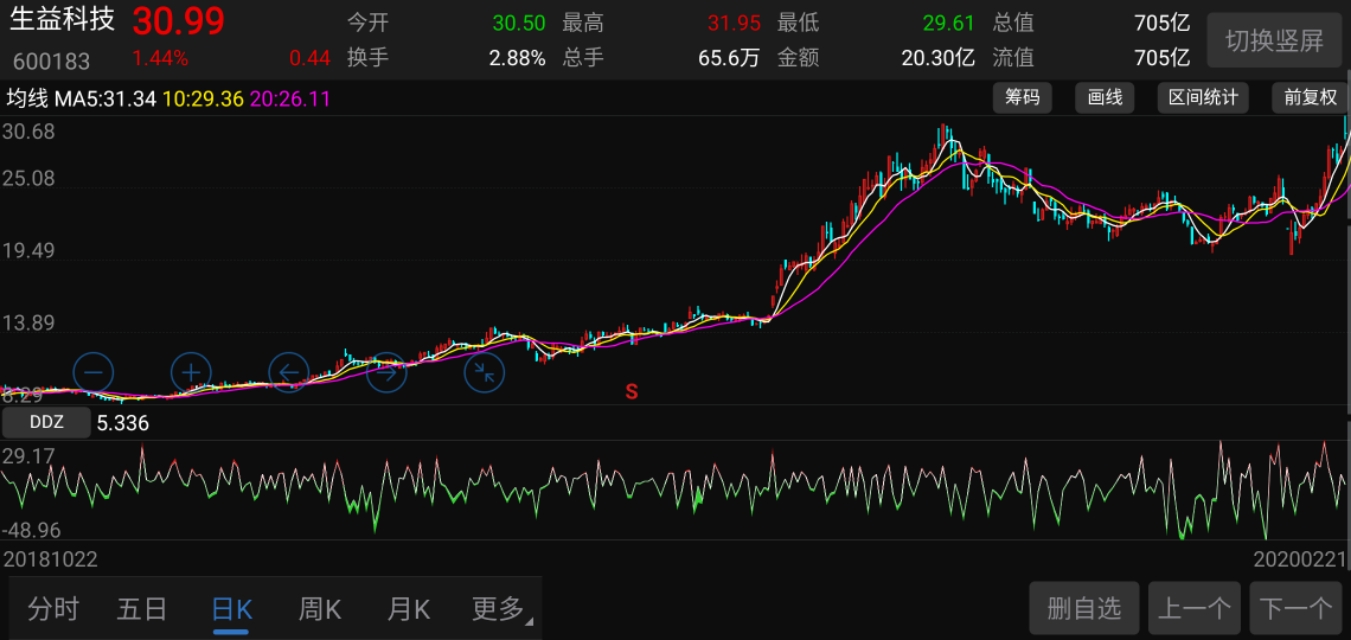The height and width of the screenshot is (640, 1351).
Task: Tap the price change value 0.44
Action: [310, 58]
